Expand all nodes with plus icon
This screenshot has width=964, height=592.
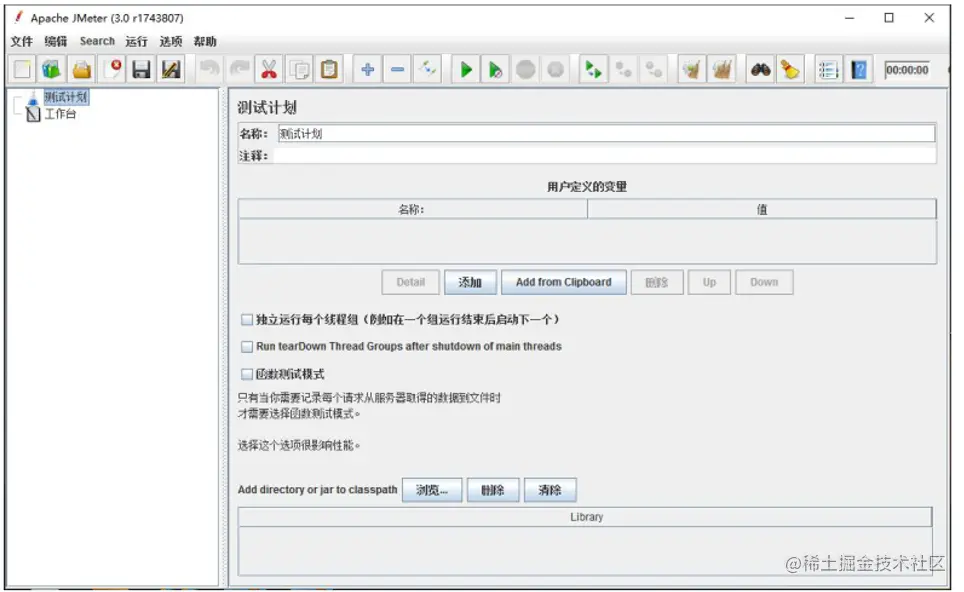click(368, 69)
